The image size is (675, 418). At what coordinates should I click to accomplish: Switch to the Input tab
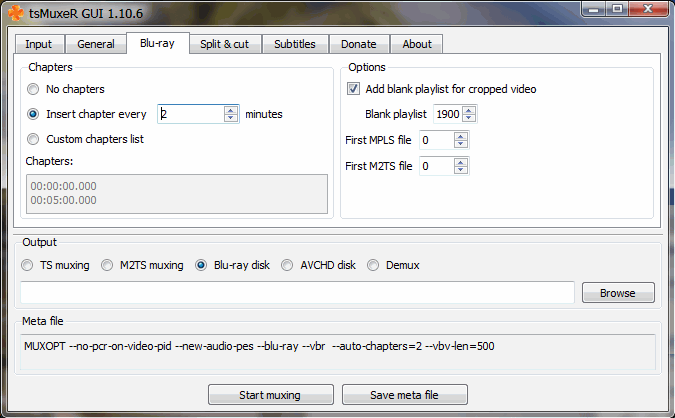(38, 44)
